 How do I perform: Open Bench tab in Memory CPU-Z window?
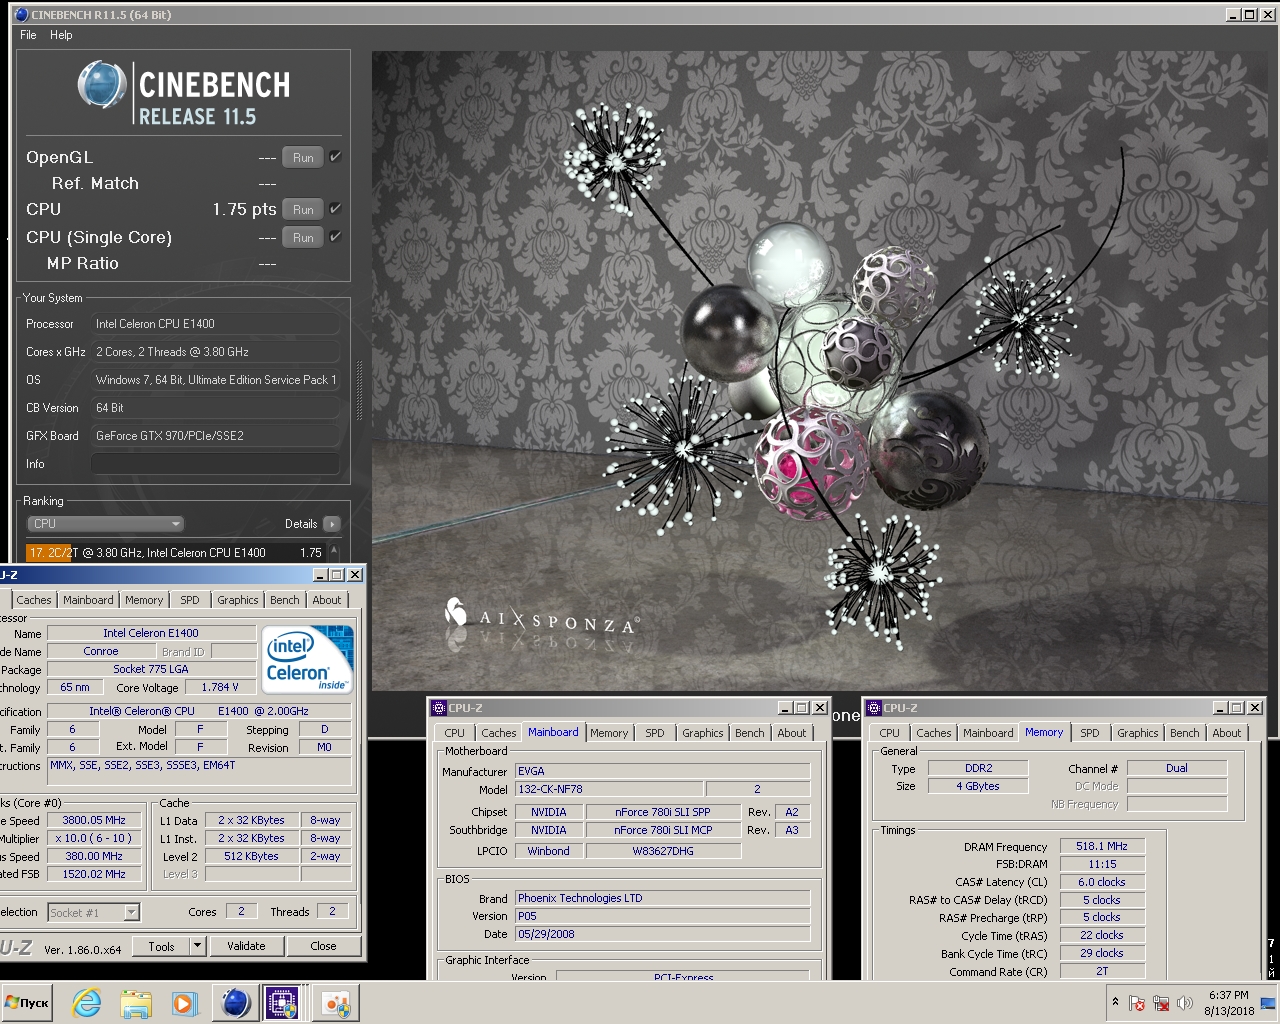(x=1185, y=733)
